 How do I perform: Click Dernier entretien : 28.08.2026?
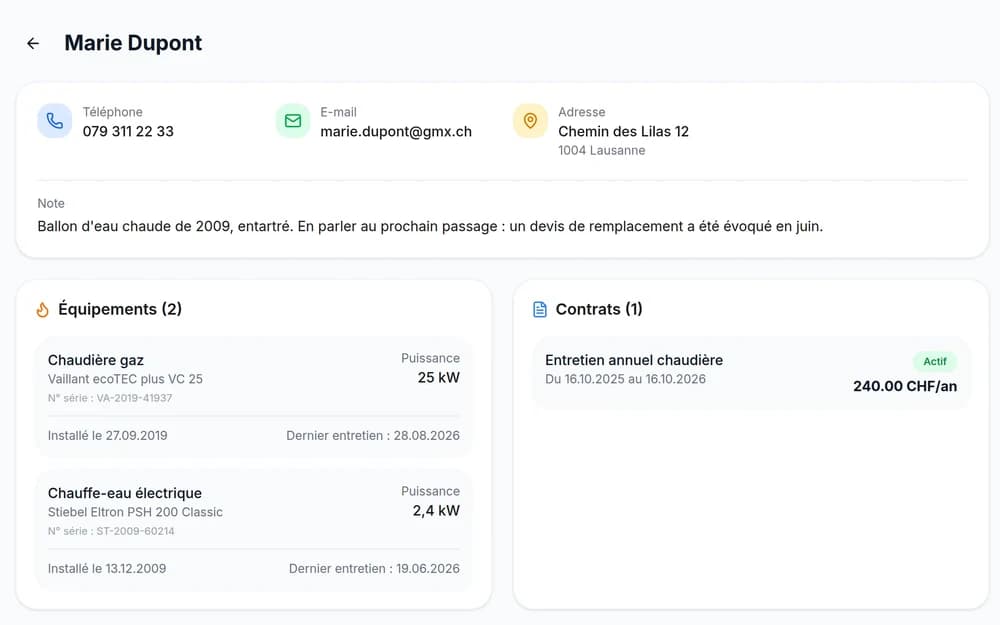point(373,436)
